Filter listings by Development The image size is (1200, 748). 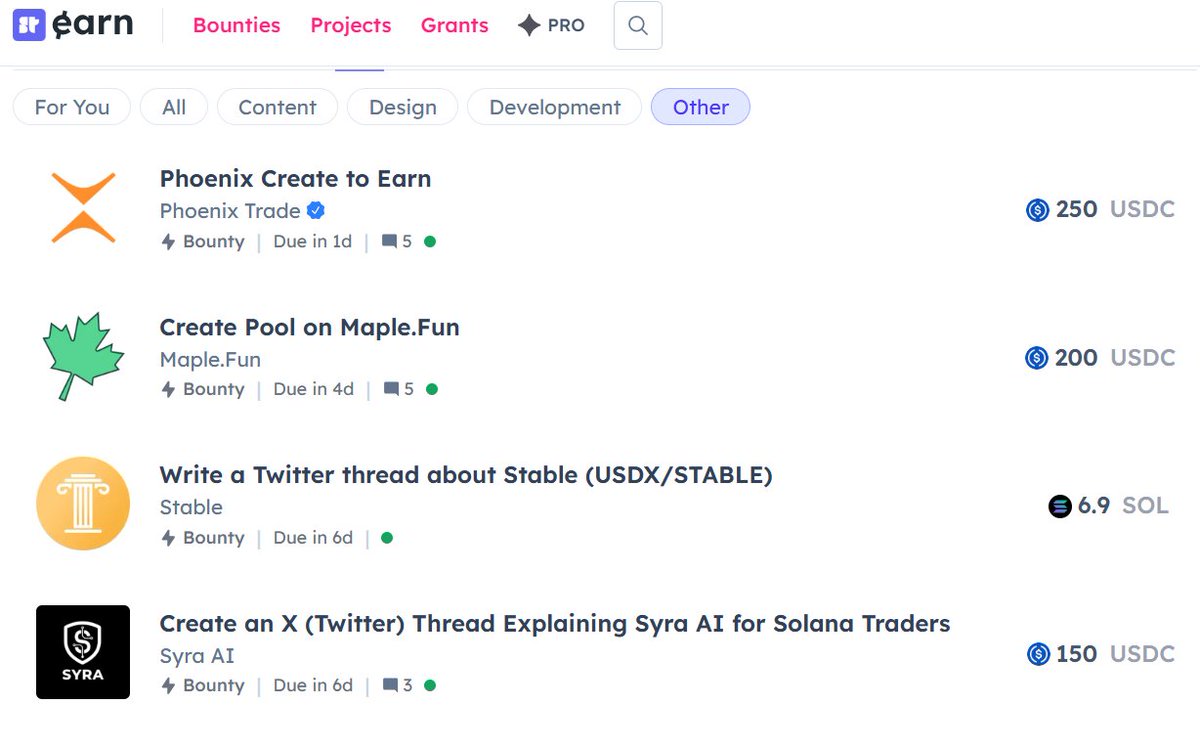coord(555,107)
